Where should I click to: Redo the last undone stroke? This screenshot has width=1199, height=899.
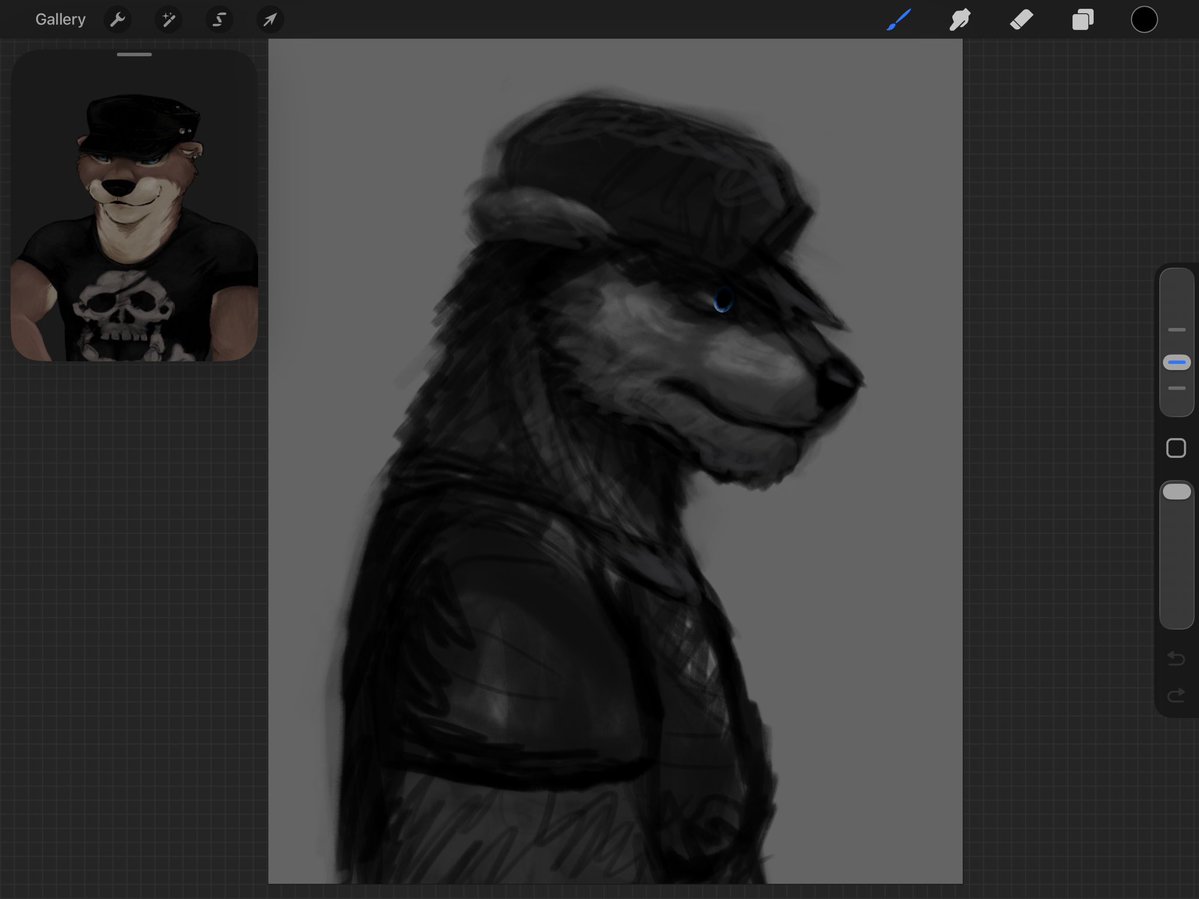pyautogui.click(x=1176, y=695)
